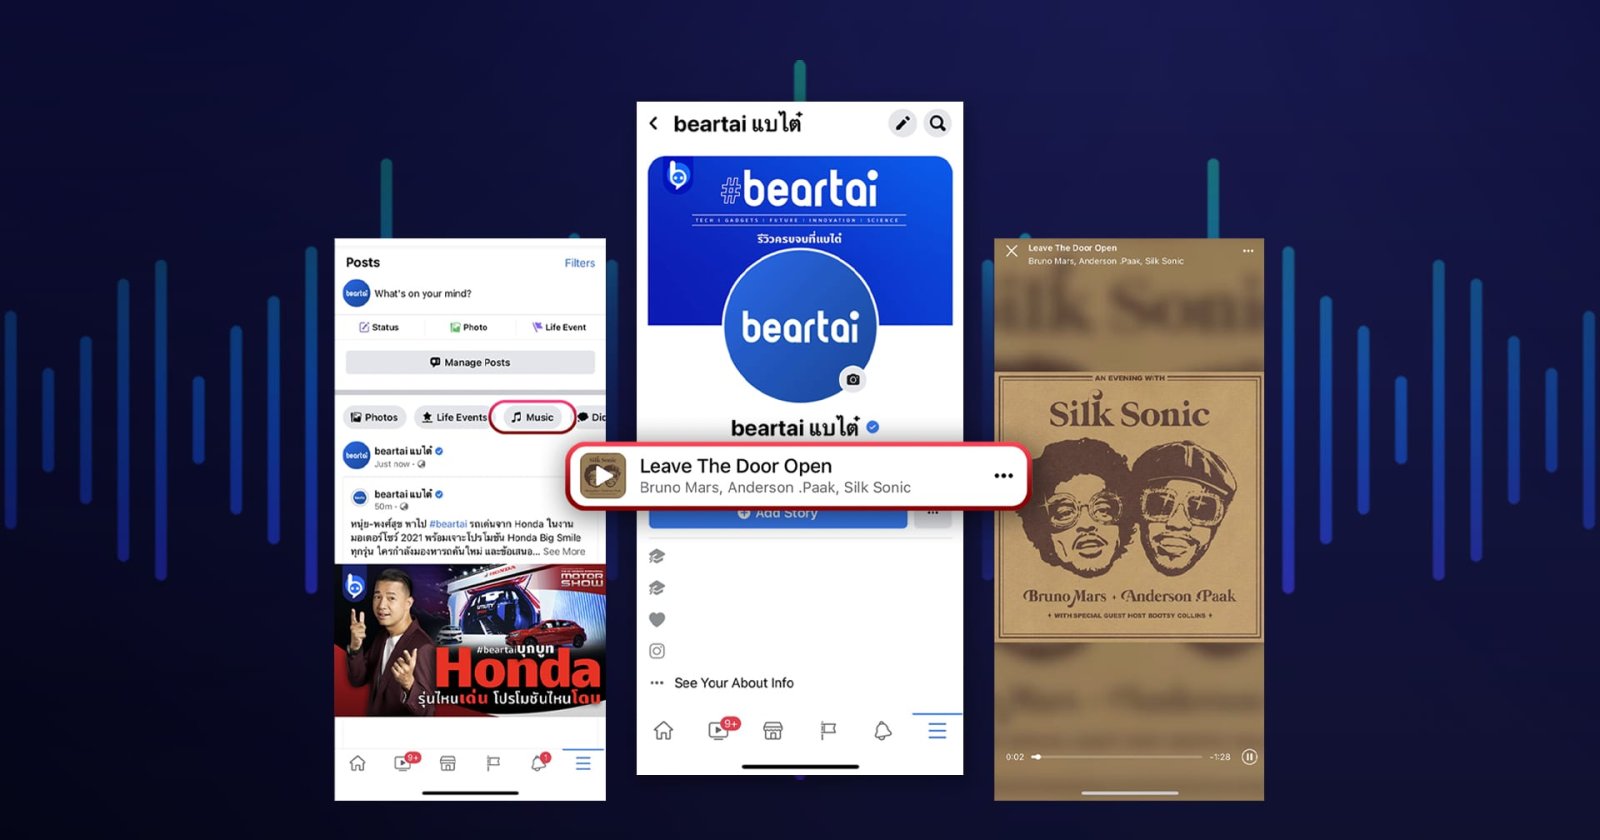Open three-dot options on the song card
The image size is (1600, 840).
[1003, 476]
